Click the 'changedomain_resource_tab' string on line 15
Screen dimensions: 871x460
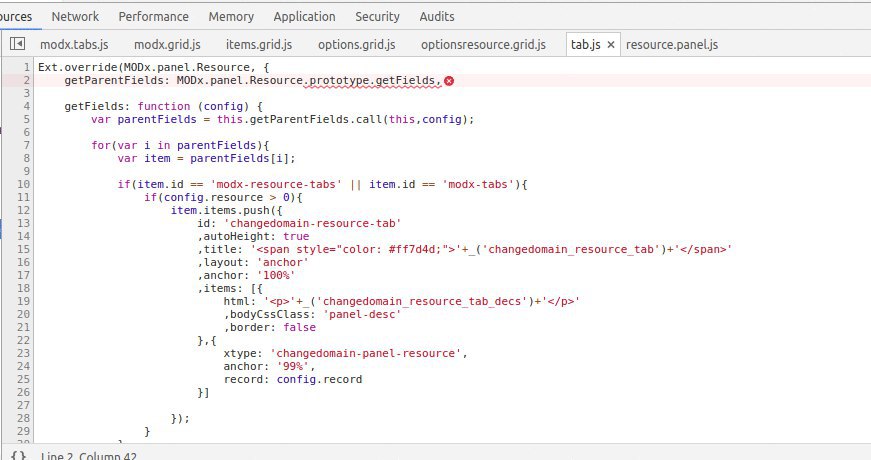click(570, 249)
